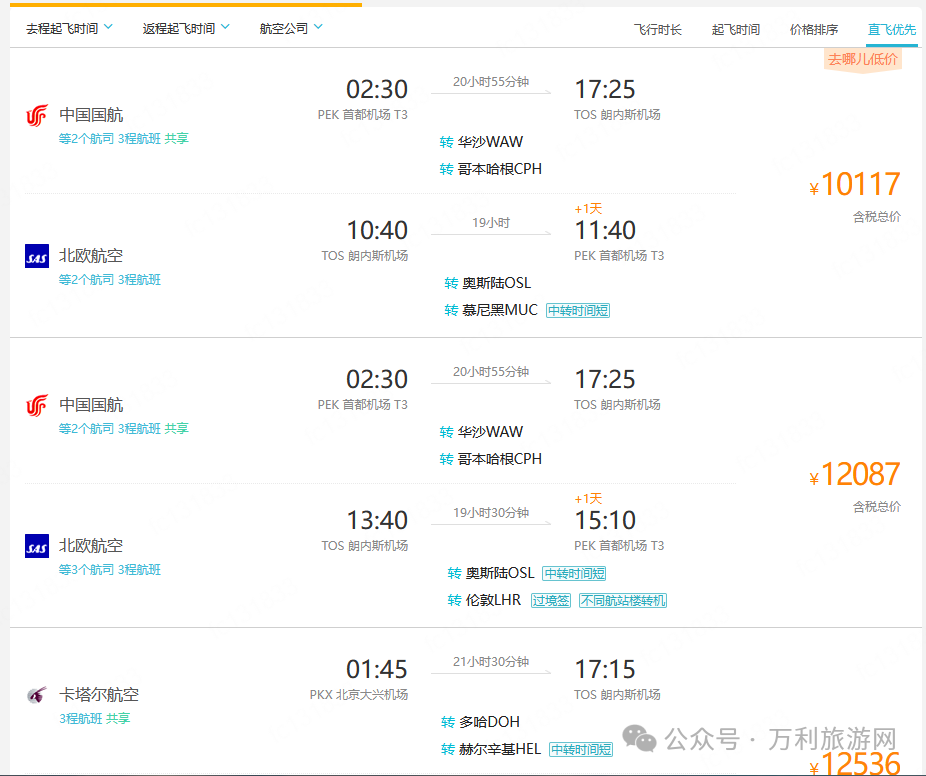Select the 直飞优先 sort tab
Image resolution: width=926 pixels, height=776 pixels.
pos(892,30)
